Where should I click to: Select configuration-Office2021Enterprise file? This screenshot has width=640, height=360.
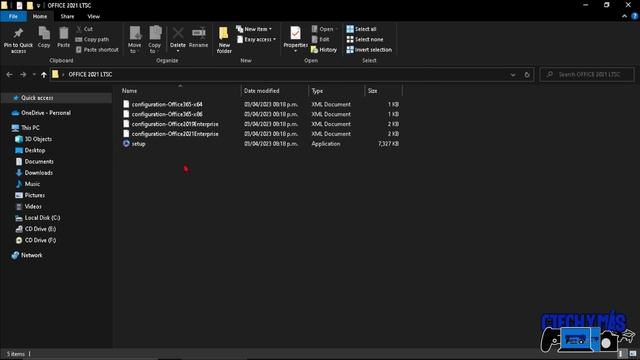point(175,133)
